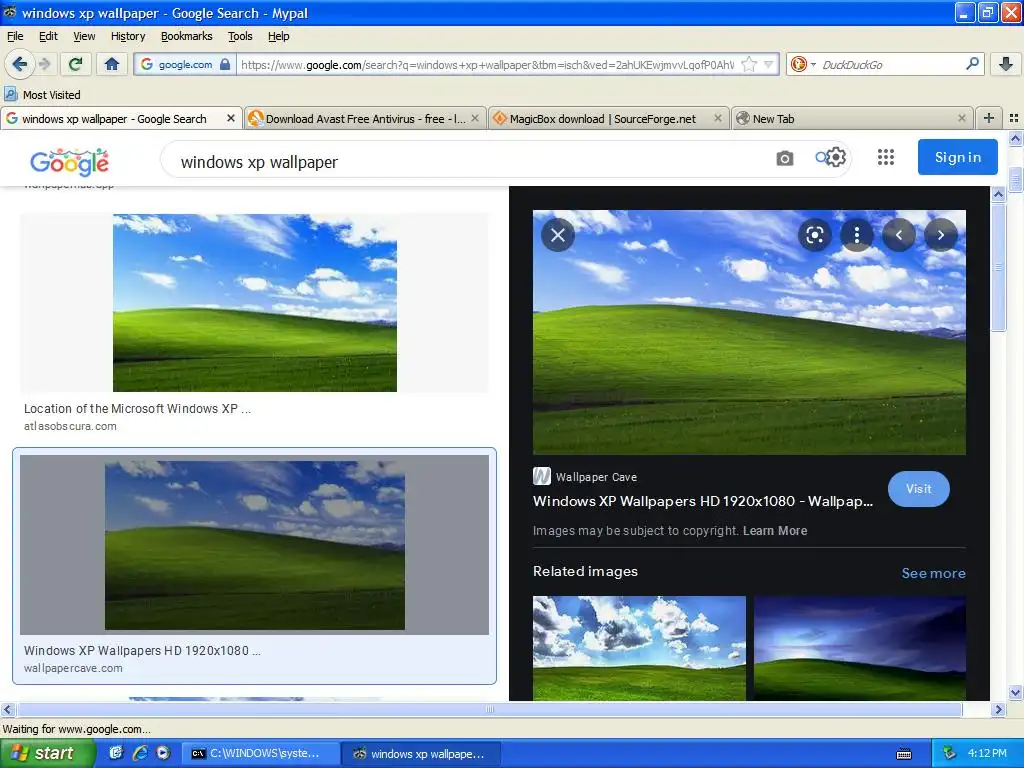
Task: Open the Google apps grid
Action: tap(886, 157)
